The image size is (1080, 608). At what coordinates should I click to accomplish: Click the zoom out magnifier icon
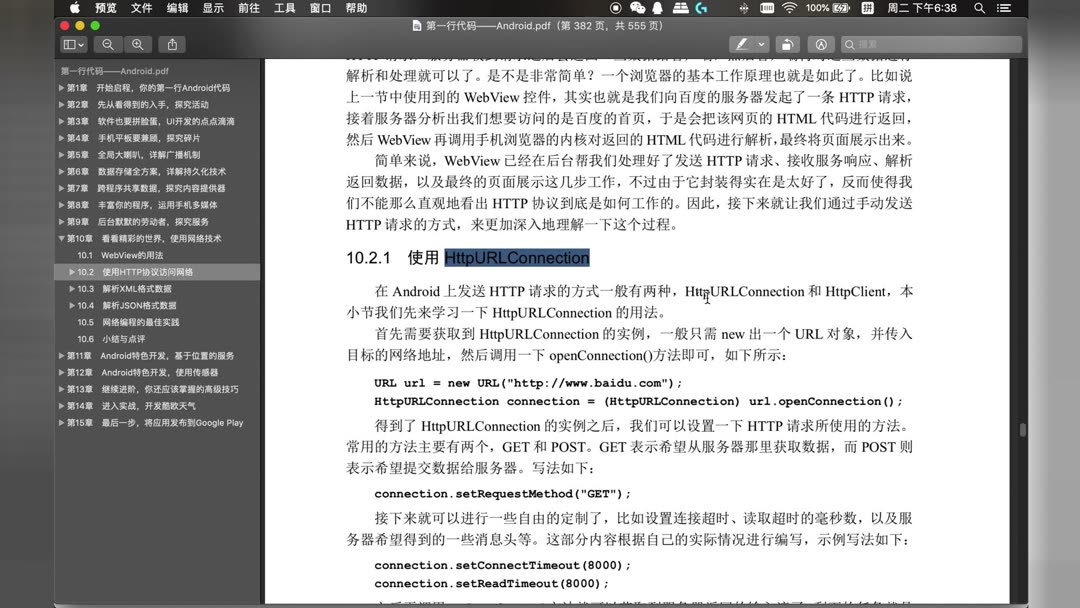coord(107,44)
